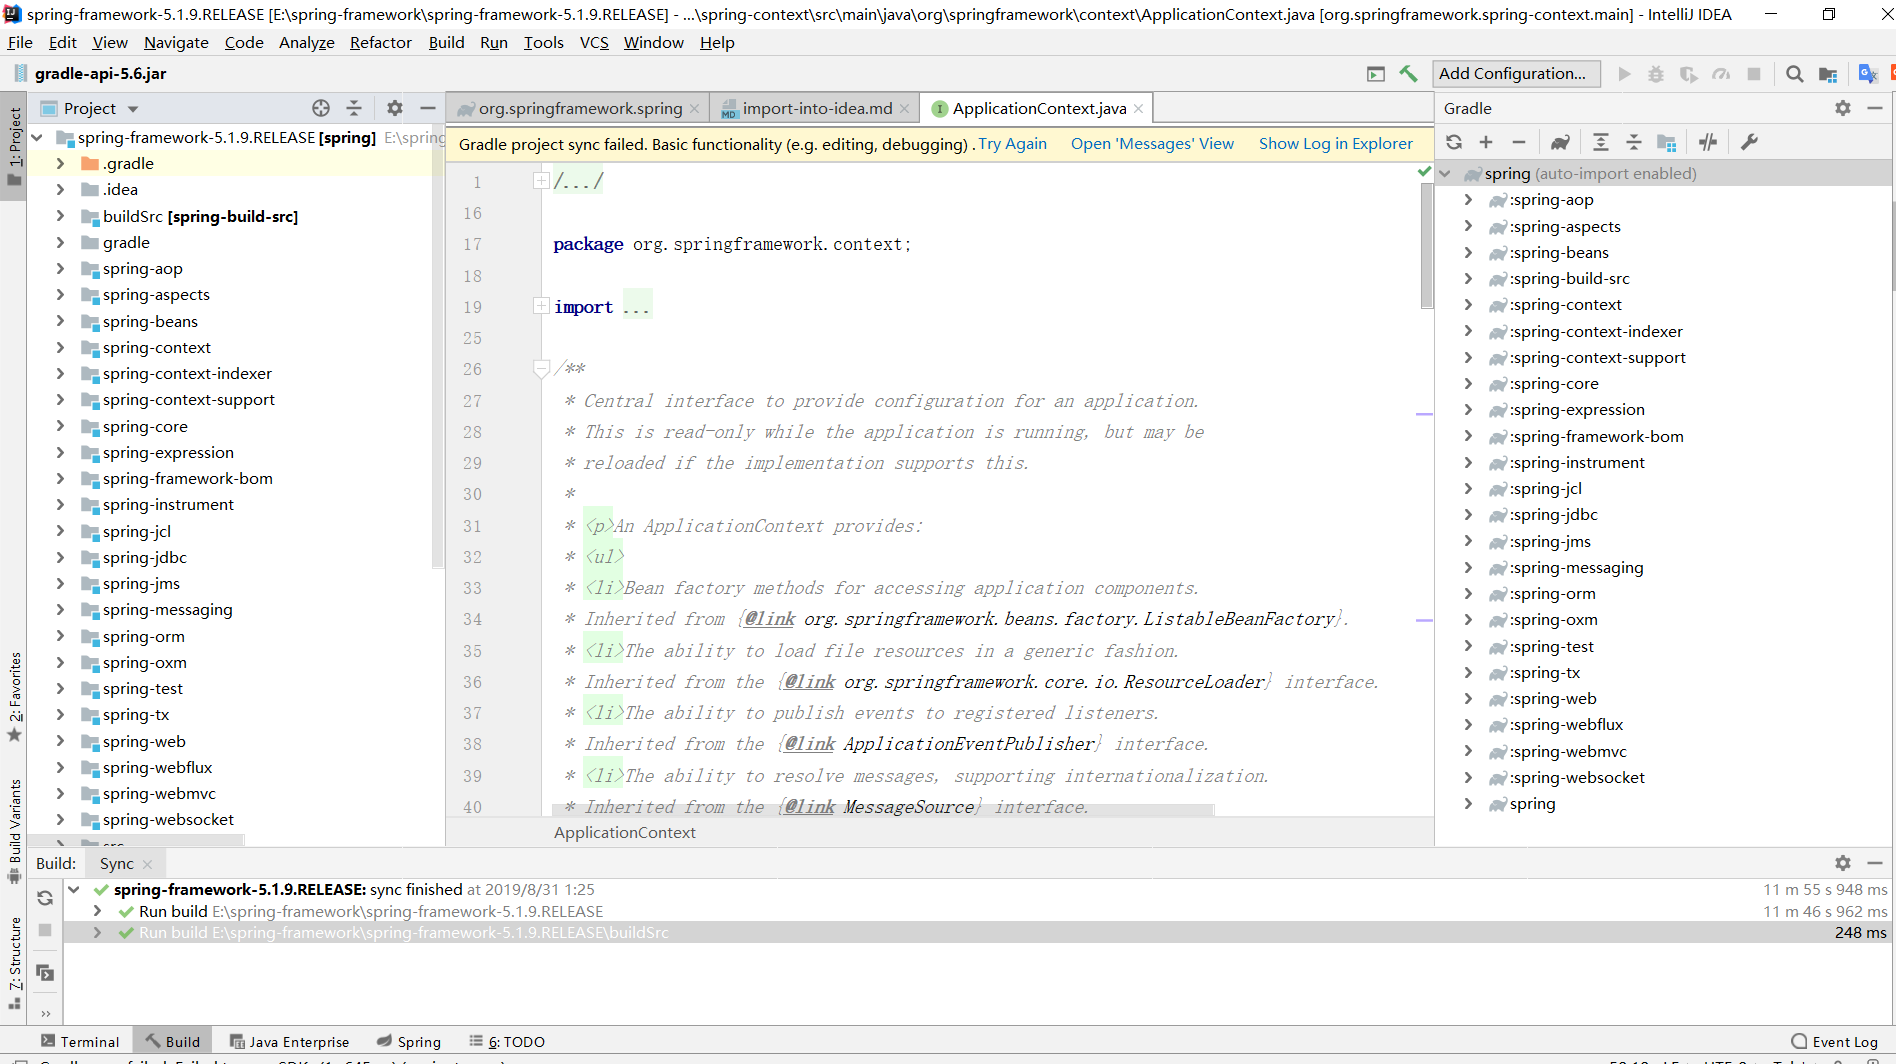Expand :spring-core in Gradle tree

click(x=1468, y=383)
